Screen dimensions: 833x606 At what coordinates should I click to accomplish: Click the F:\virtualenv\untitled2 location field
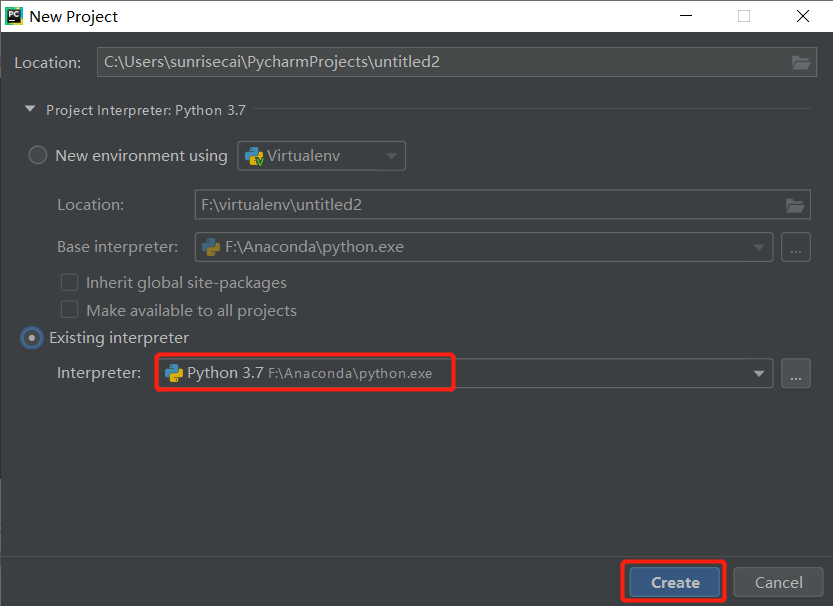coord(502,204)
